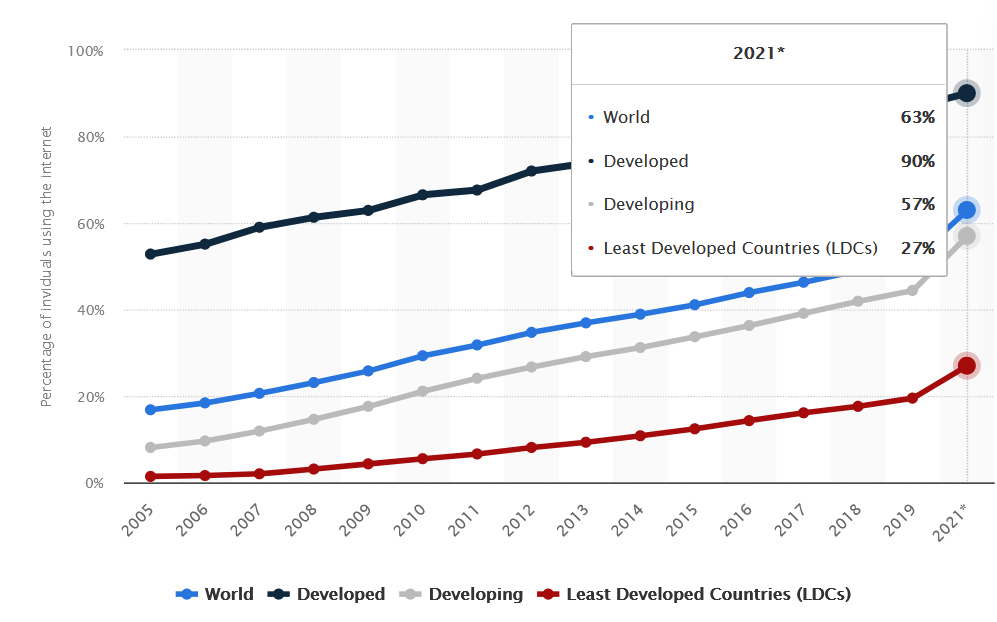Select the Developed line's 2012 data point
This screenshot has width=997, height=622.
coord(532,171)
